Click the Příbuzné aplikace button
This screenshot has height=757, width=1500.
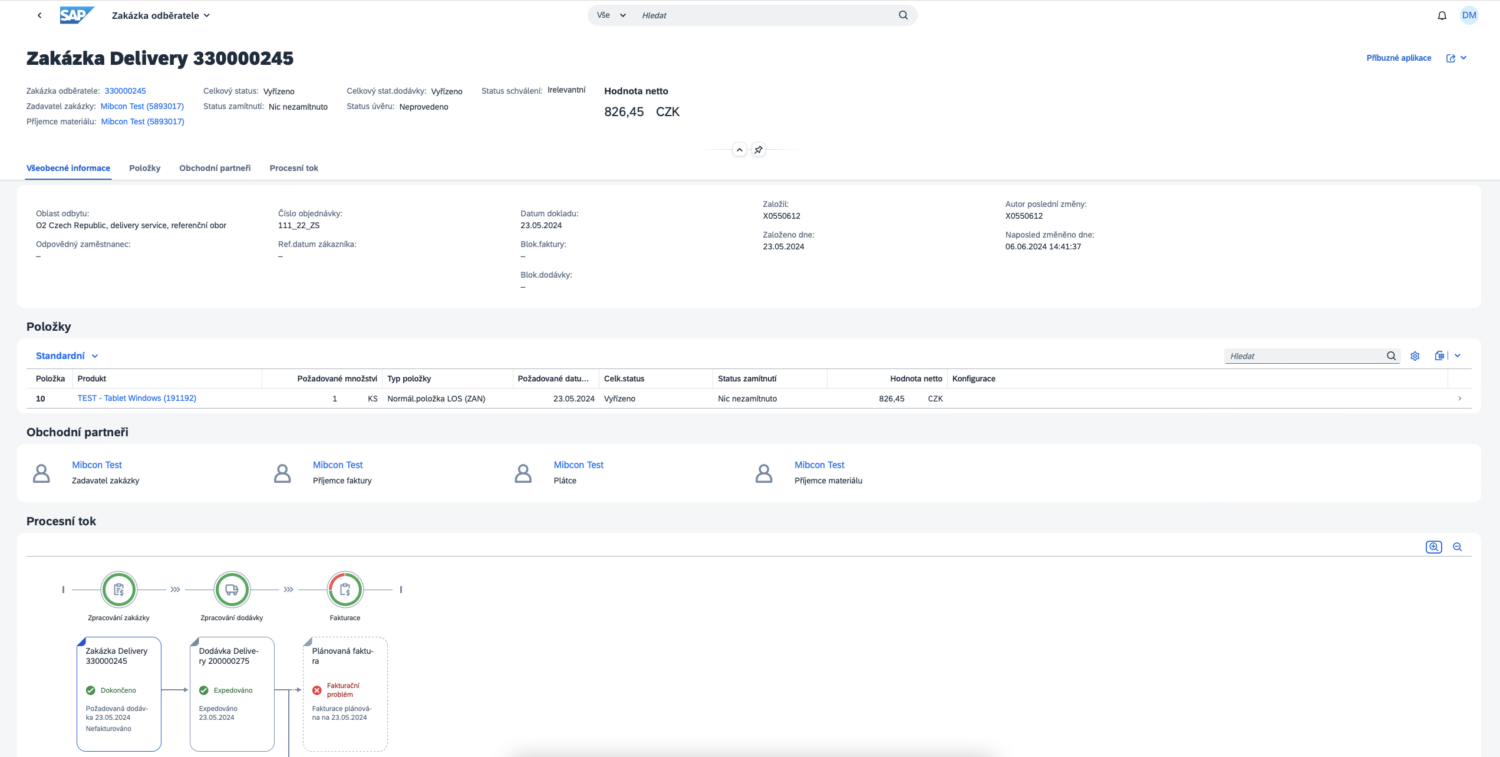pyautogui.click(x=1398, y=58)
